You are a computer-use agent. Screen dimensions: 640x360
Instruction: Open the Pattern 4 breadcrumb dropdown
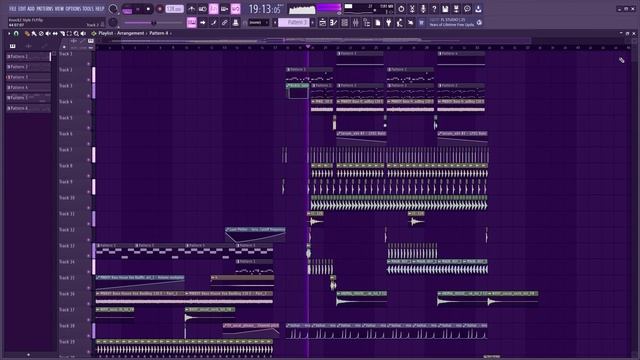[x=159, y=33]
